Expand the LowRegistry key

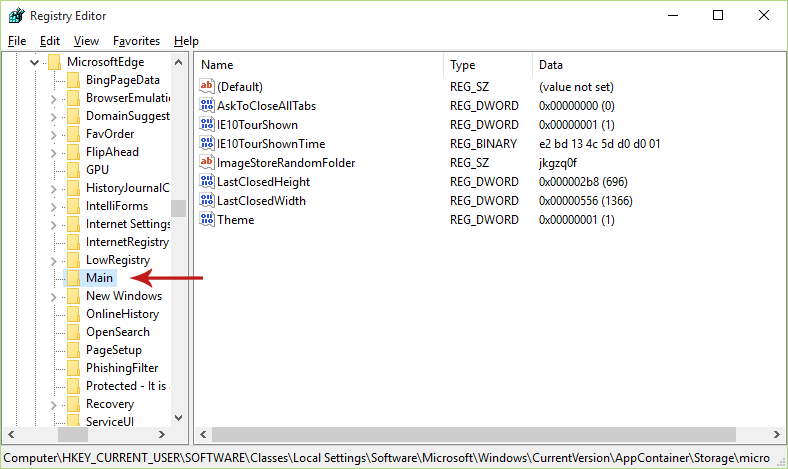pos(53,260)
